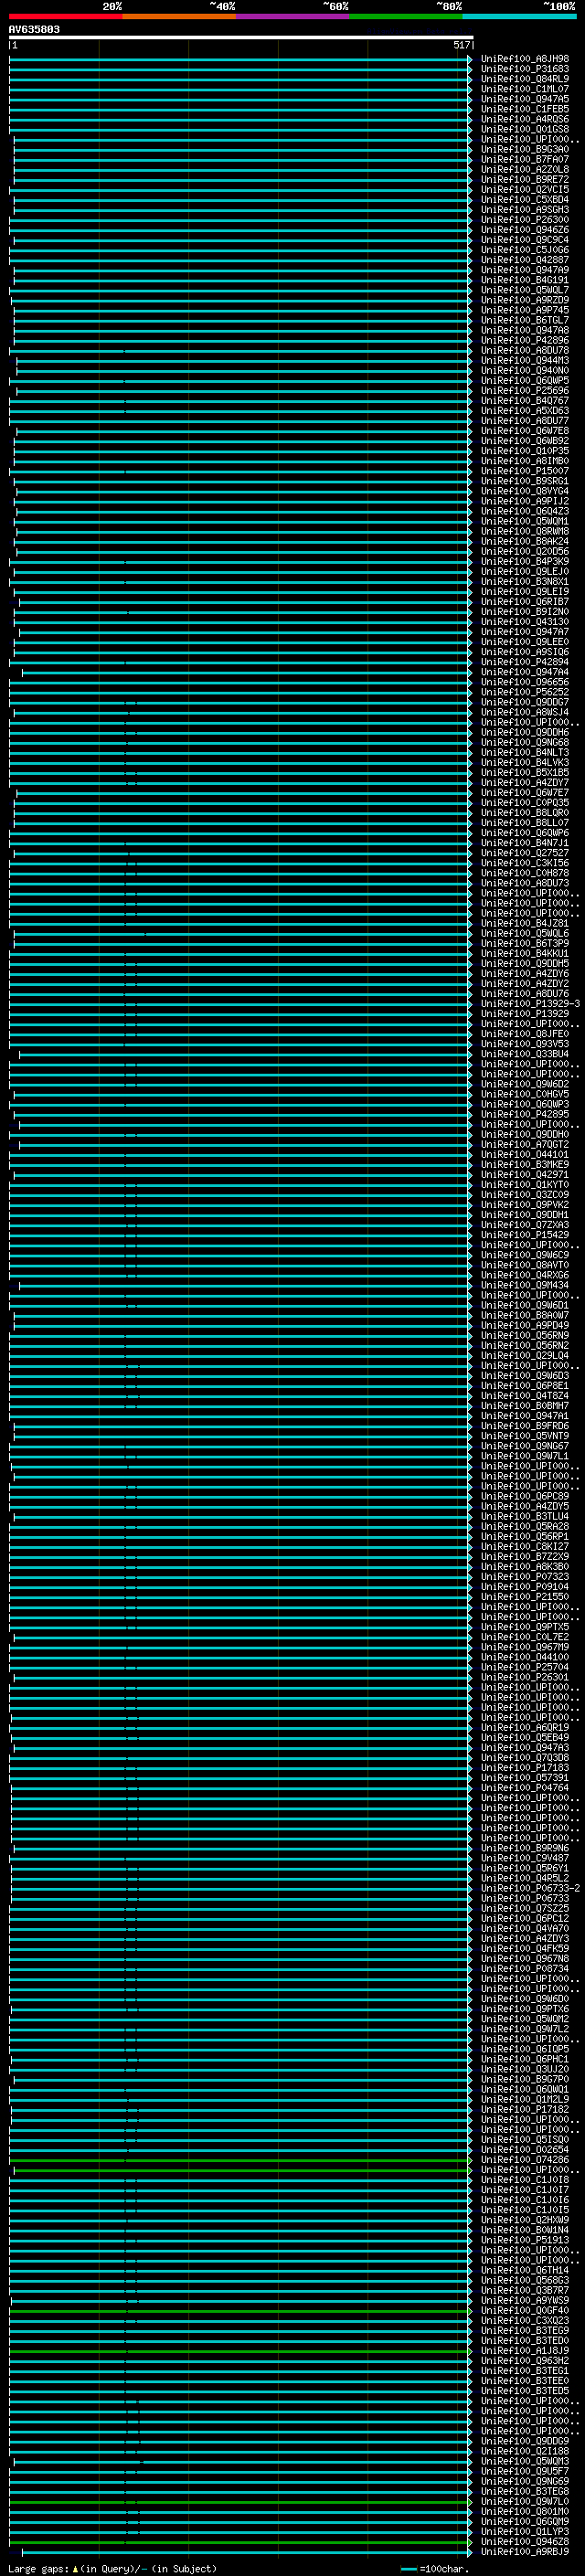585x2576 pixels.
Task: Select hit label UniRef100_A4RQS6
Action: click(524, 119)
